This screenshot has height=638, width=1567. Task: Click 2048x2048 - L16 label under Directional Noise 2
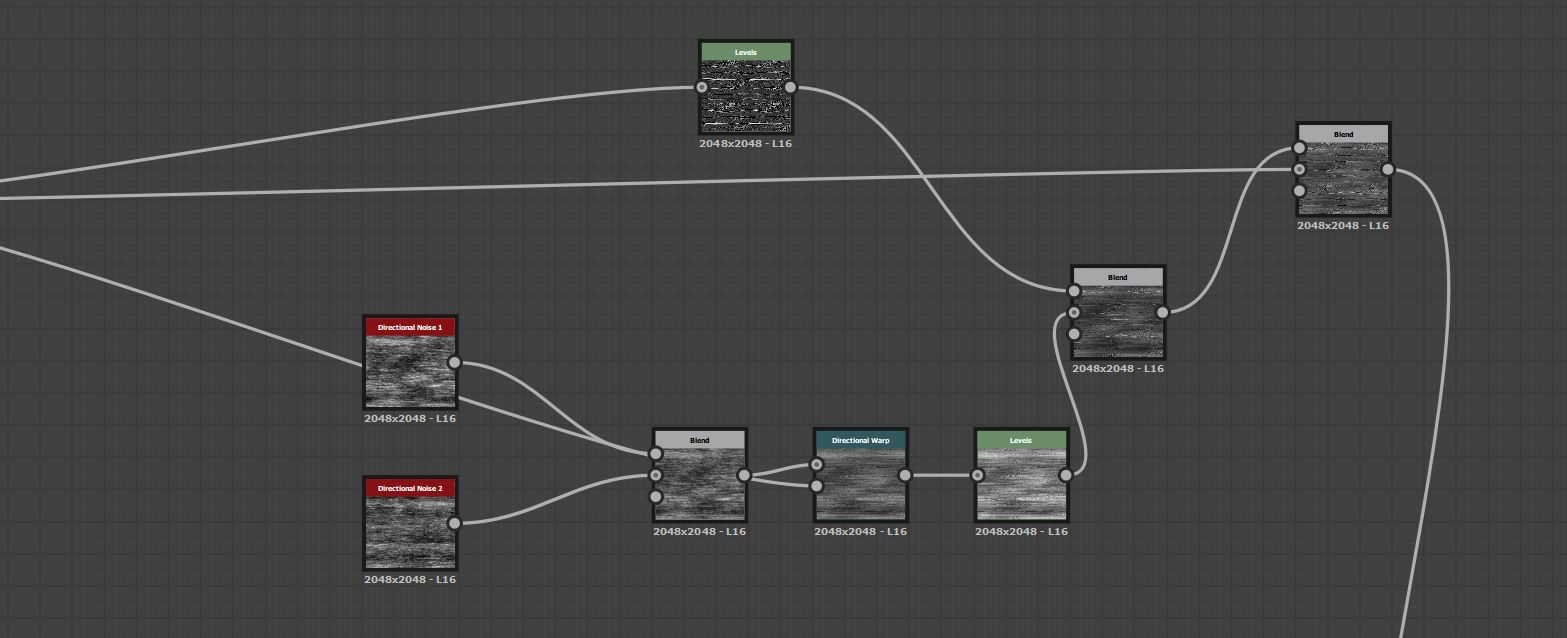click(410, 579)
